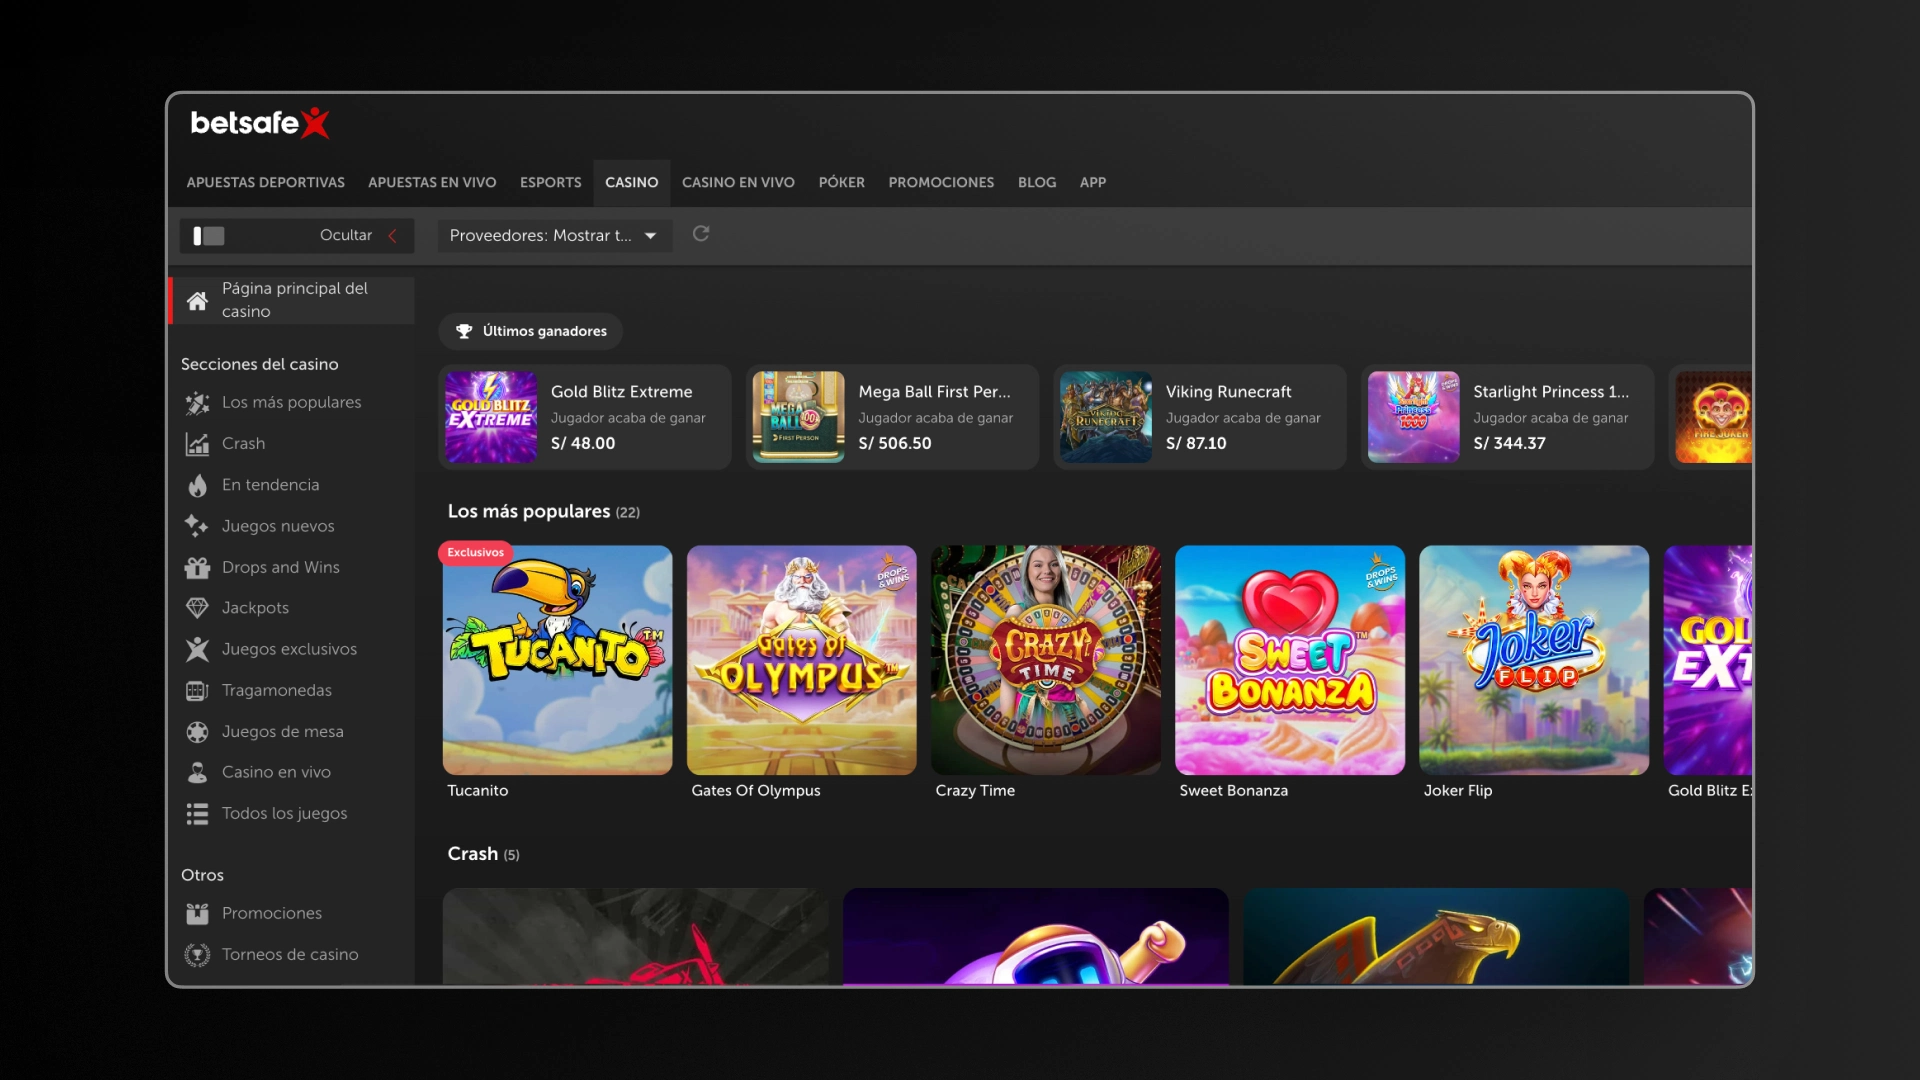The image size is (1920, 1080).
Task: Open Jackpots section
Action: pos(255,608)
